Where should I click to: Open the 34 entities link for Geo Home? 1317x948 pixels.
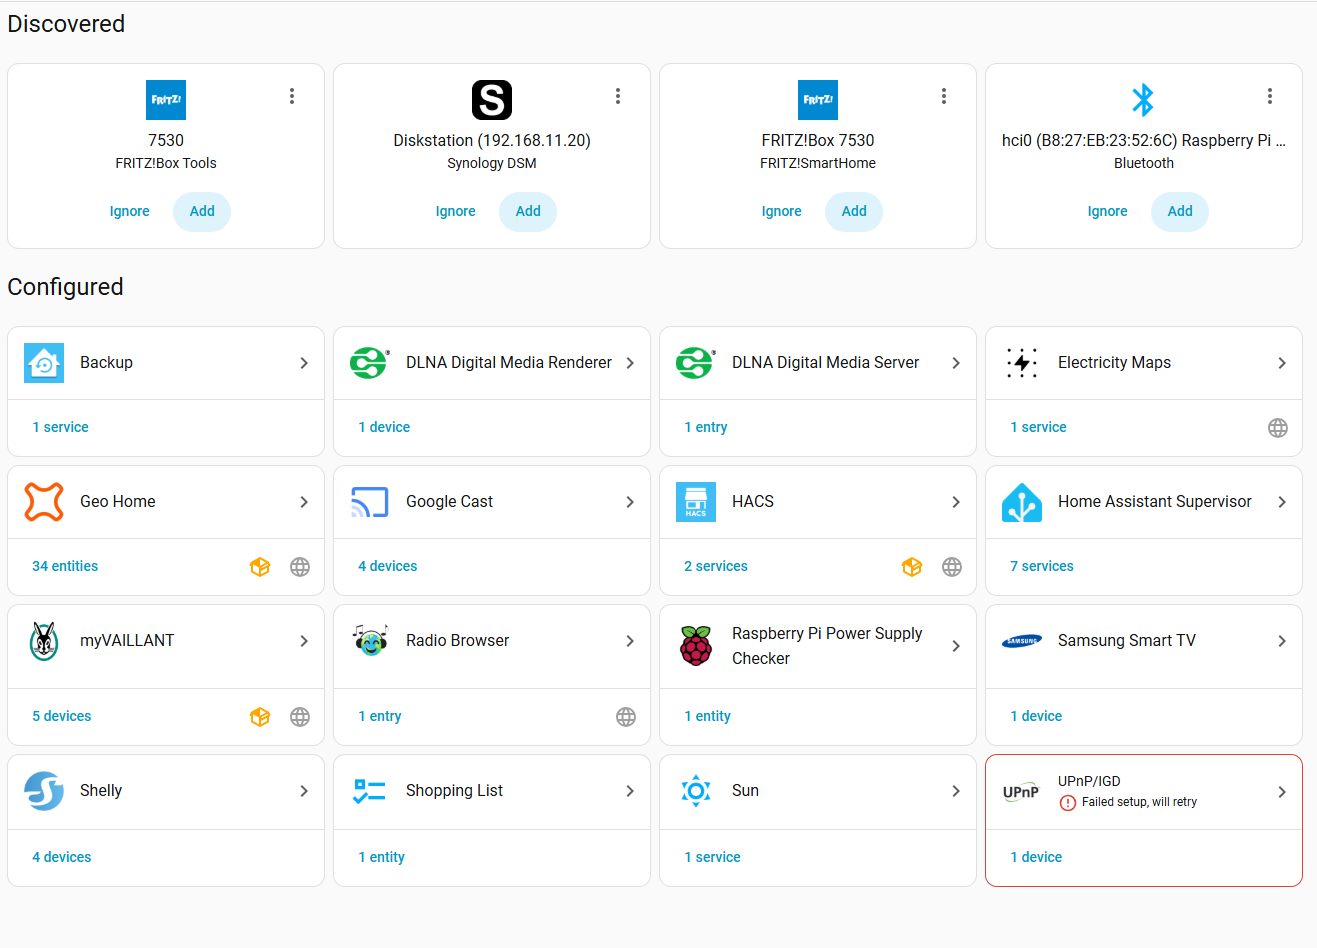click(65, 566)
